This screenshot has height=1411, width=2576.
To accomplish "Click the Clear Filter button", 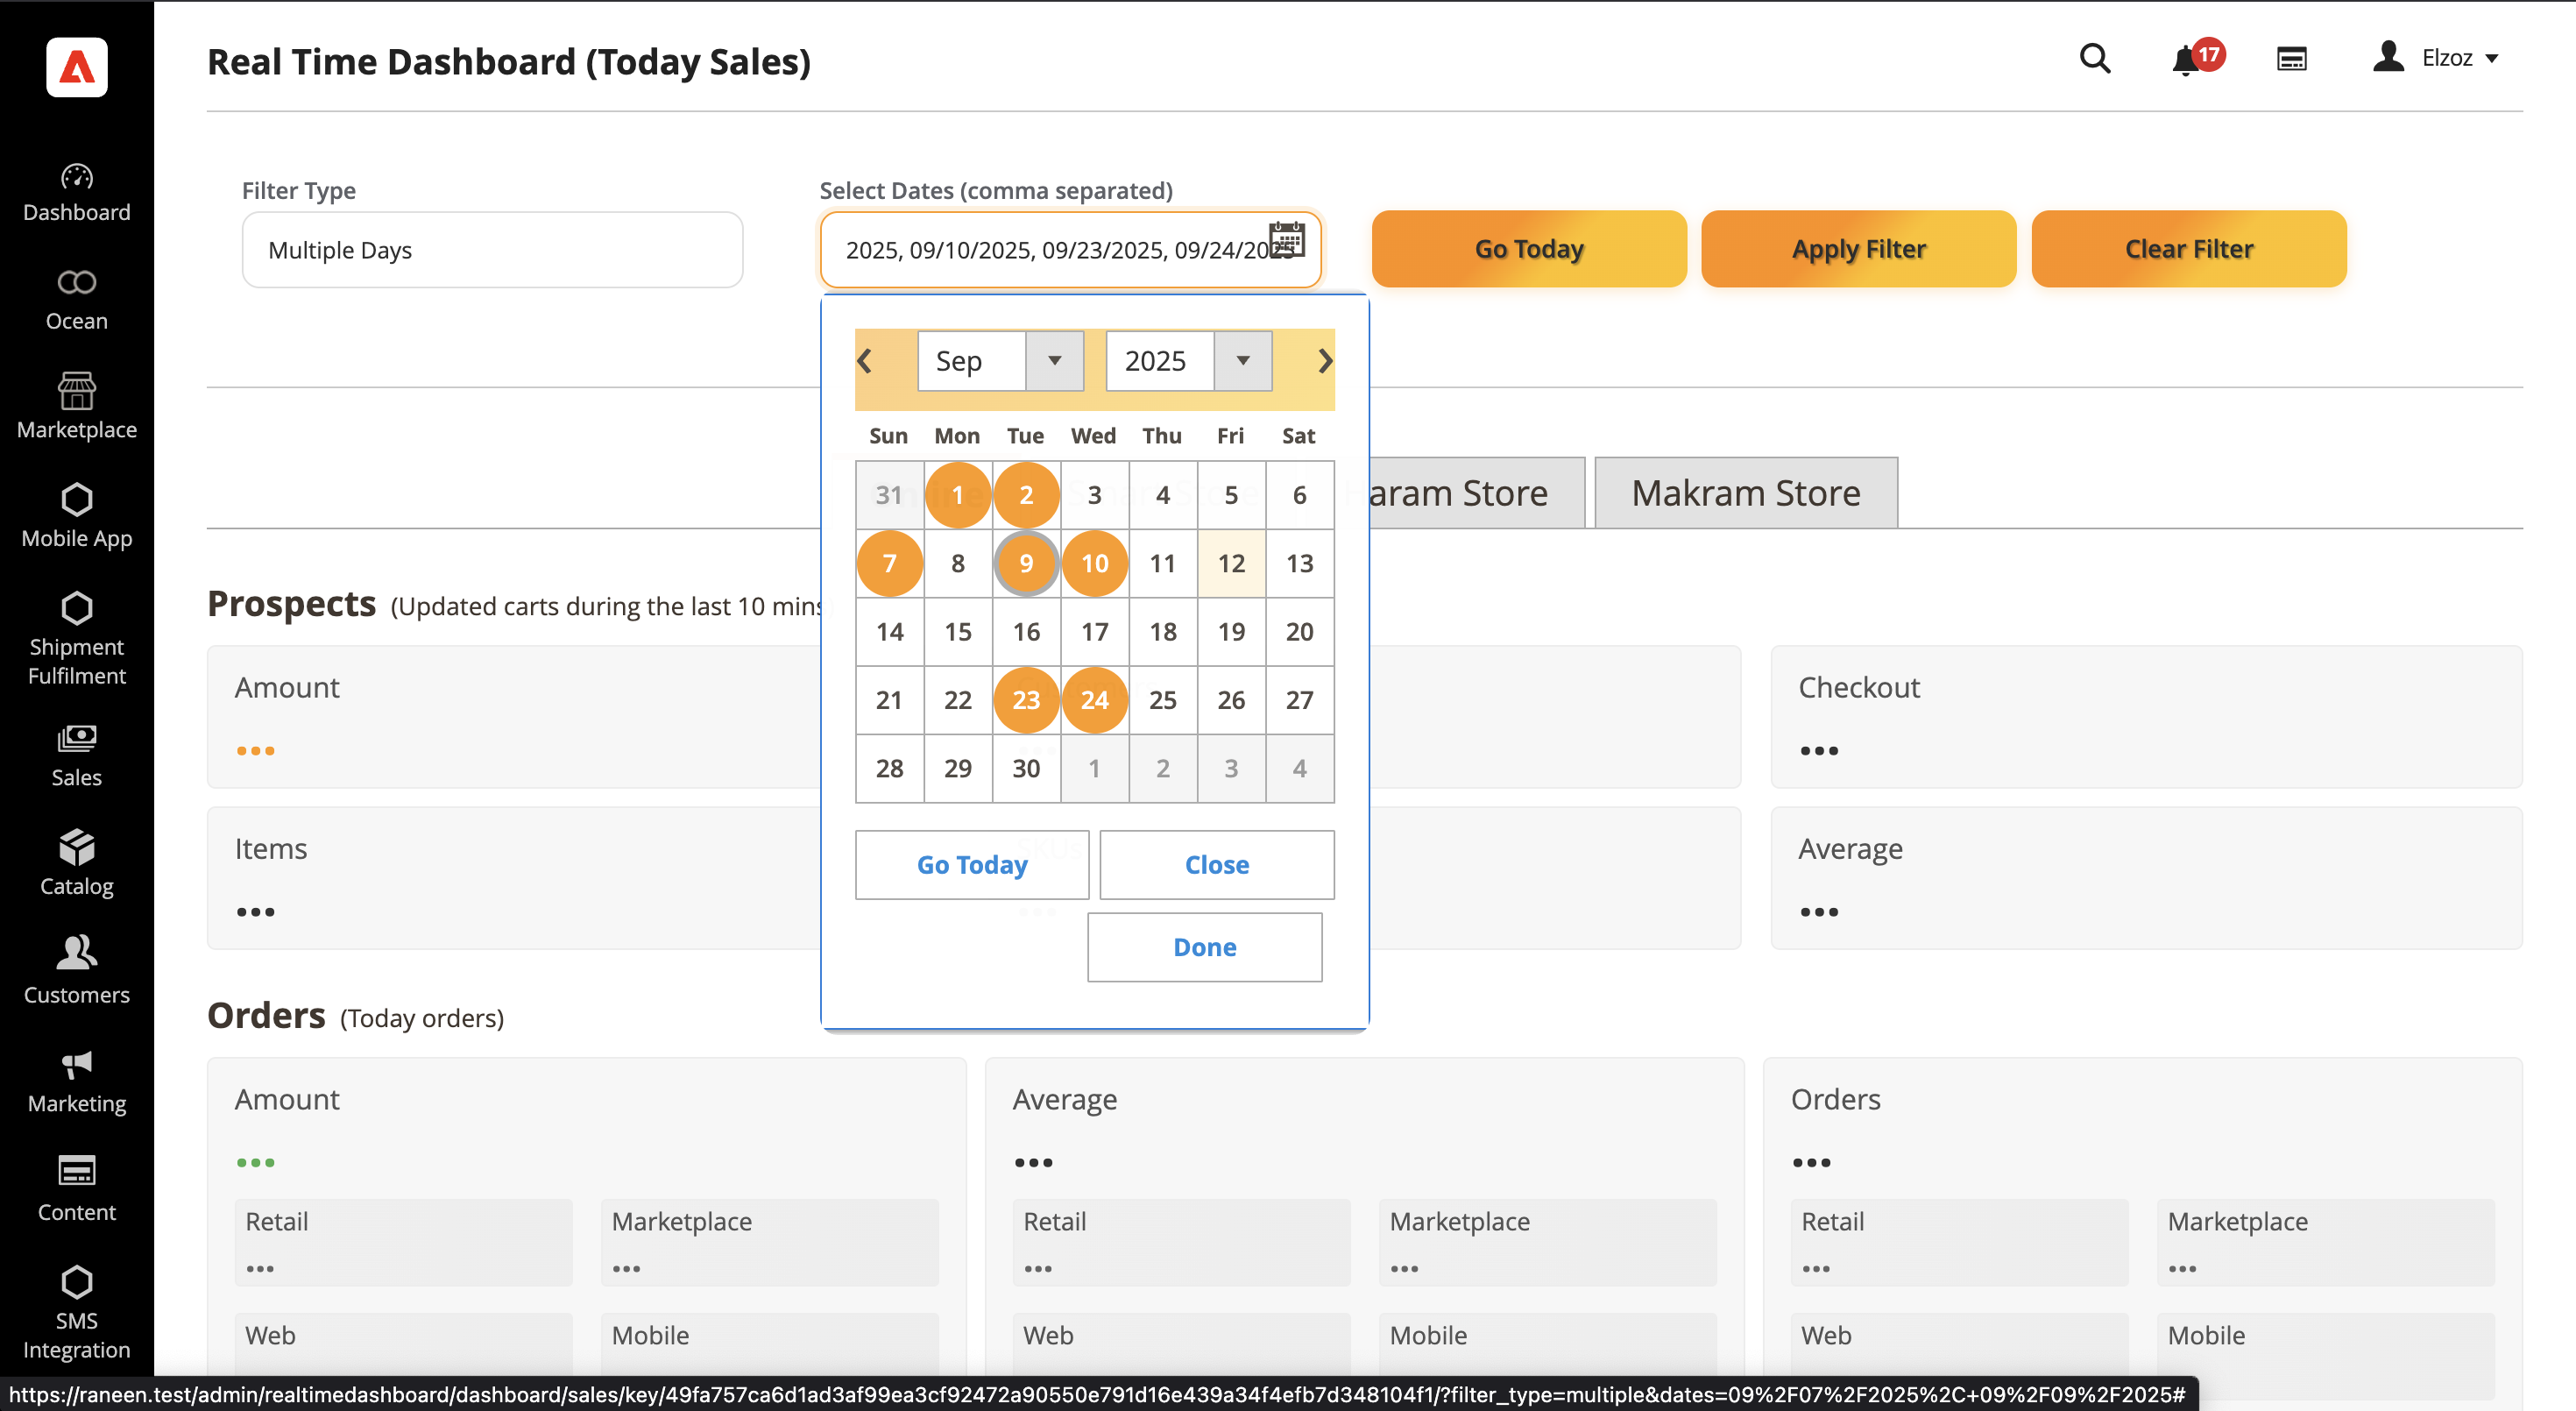I will 2188,249.
